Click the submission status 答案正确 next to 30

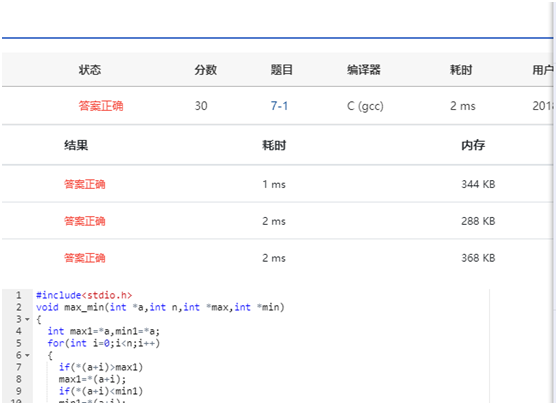click(x=101, y=106)
